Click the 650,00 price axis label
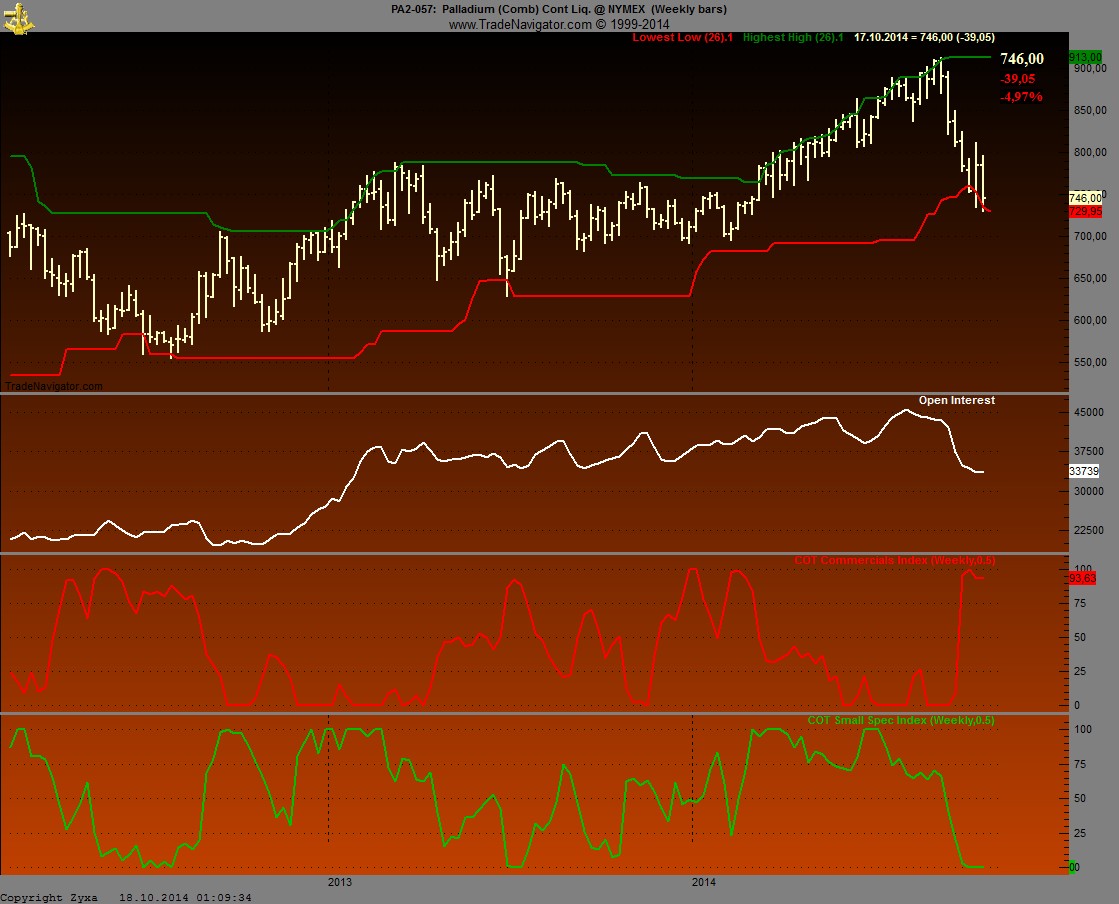The width and height of the screenshot is (1119, 904). tap(1090, 278)
